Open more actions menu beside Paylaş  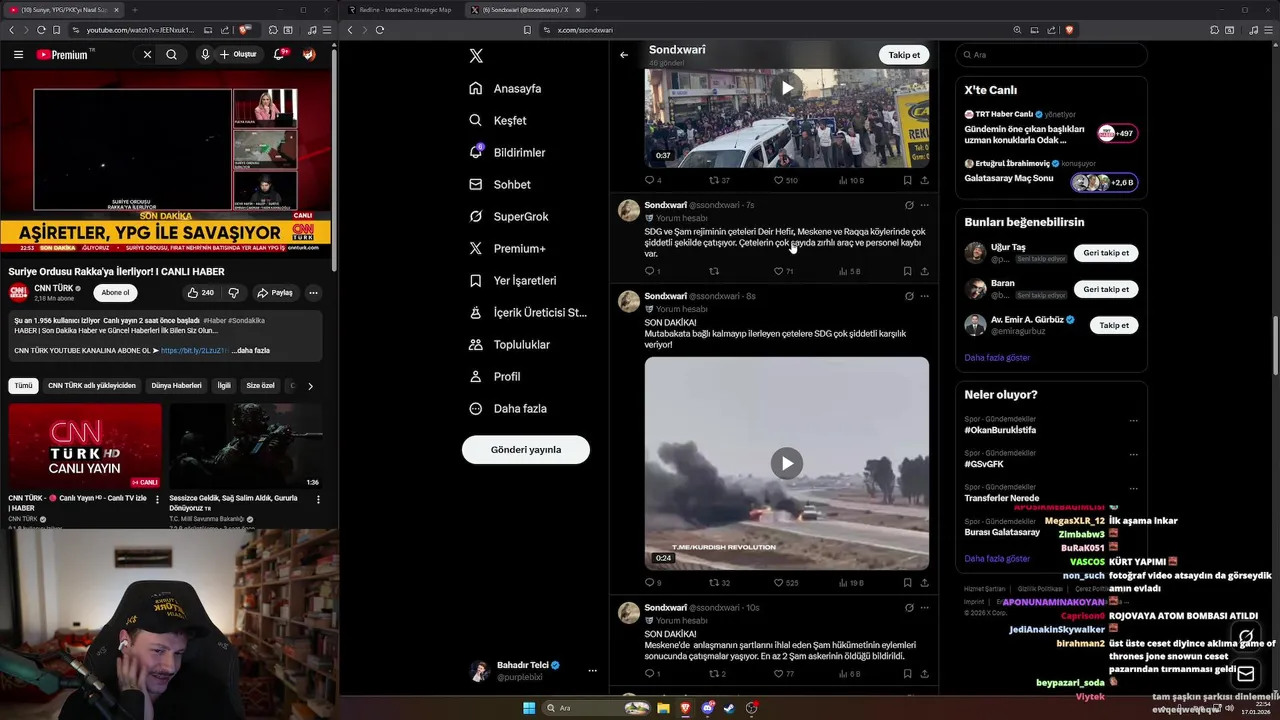pyautogui.click(x=313, y=293)
